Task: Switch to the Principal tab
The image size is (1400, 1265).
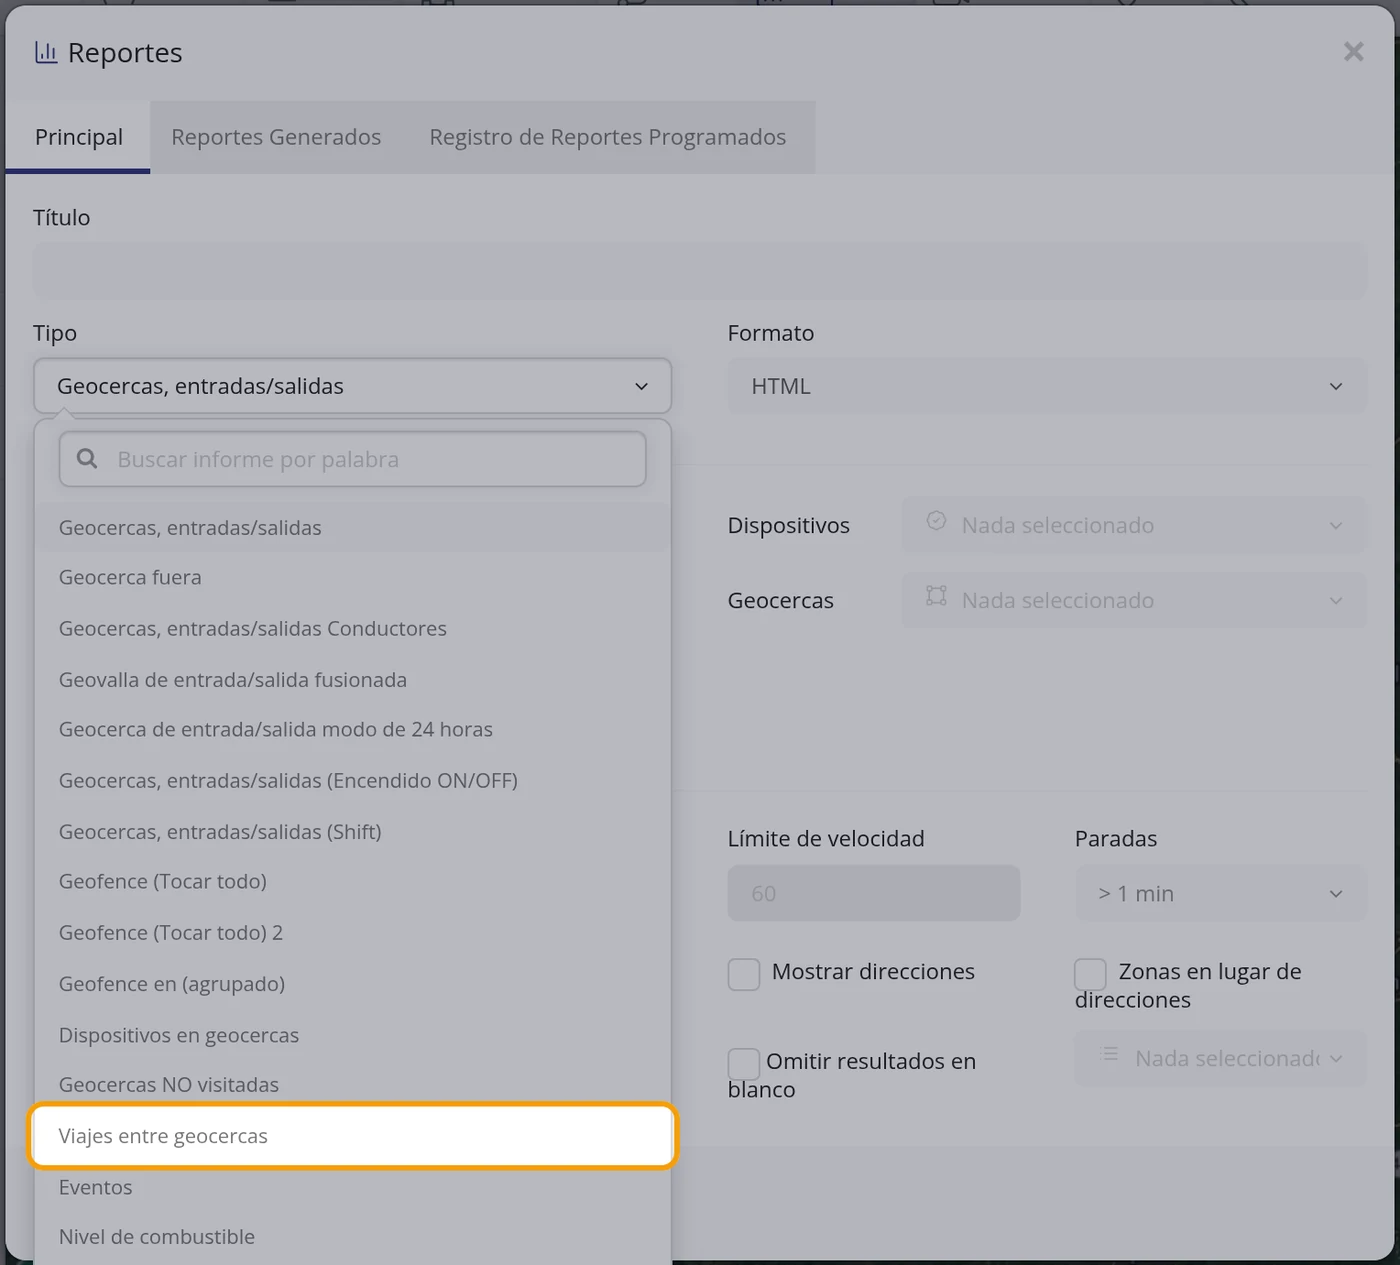Action: point(78,137)
